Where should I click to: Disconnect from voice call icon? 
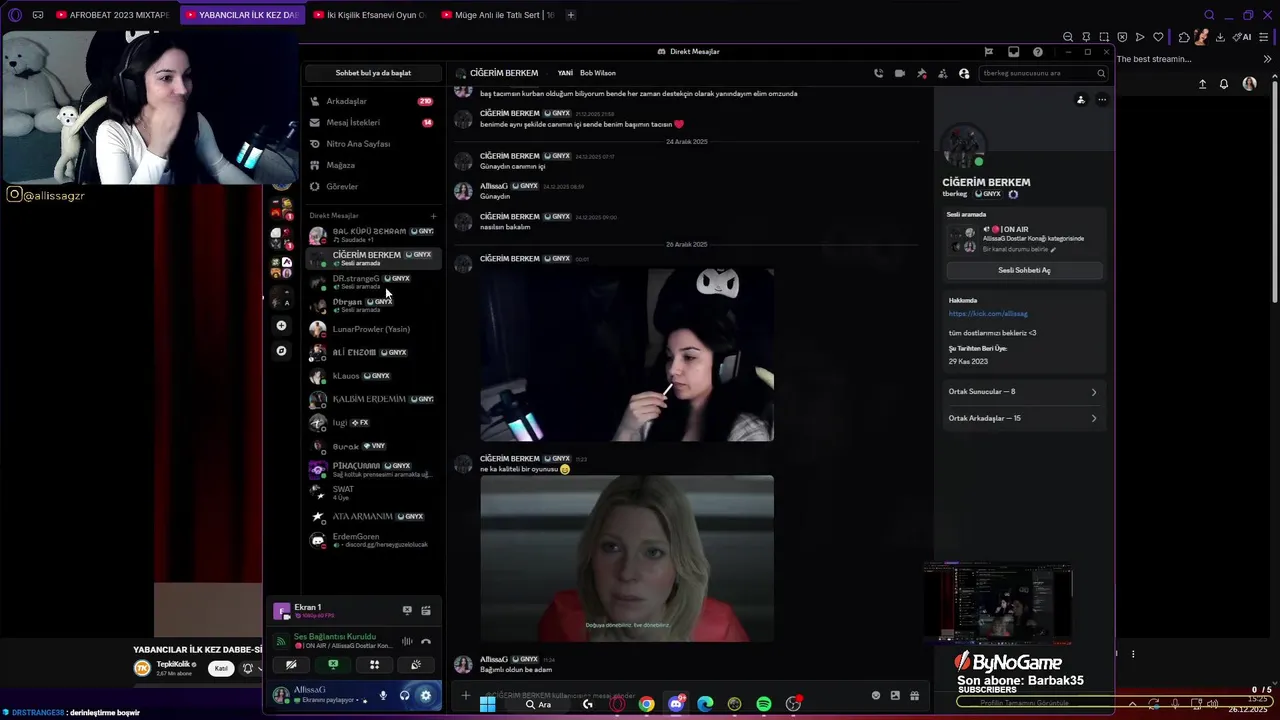pyautogui.click(x=426, y=641)
